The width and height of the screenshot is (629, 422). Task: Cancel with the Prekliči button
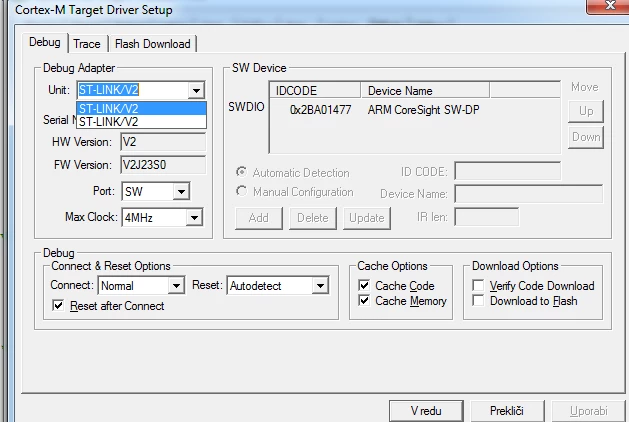[x=507, y=411]
